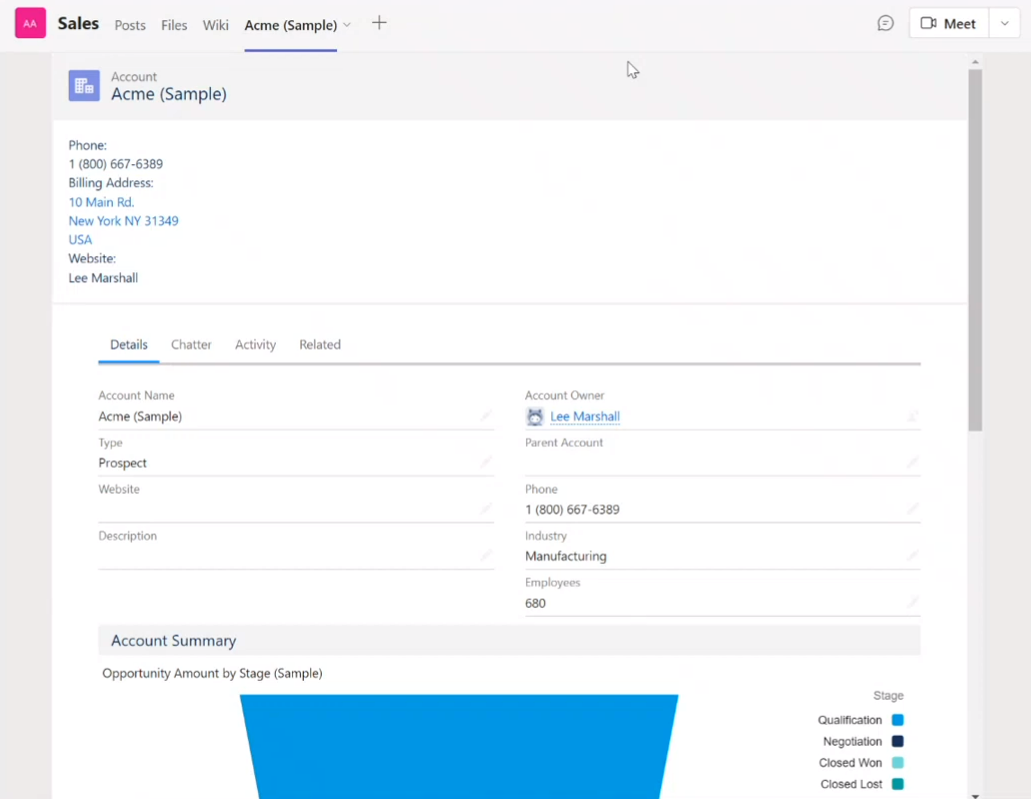Click the chat icon beside the Meet button
1031x799 pixels.
(884, 22)
